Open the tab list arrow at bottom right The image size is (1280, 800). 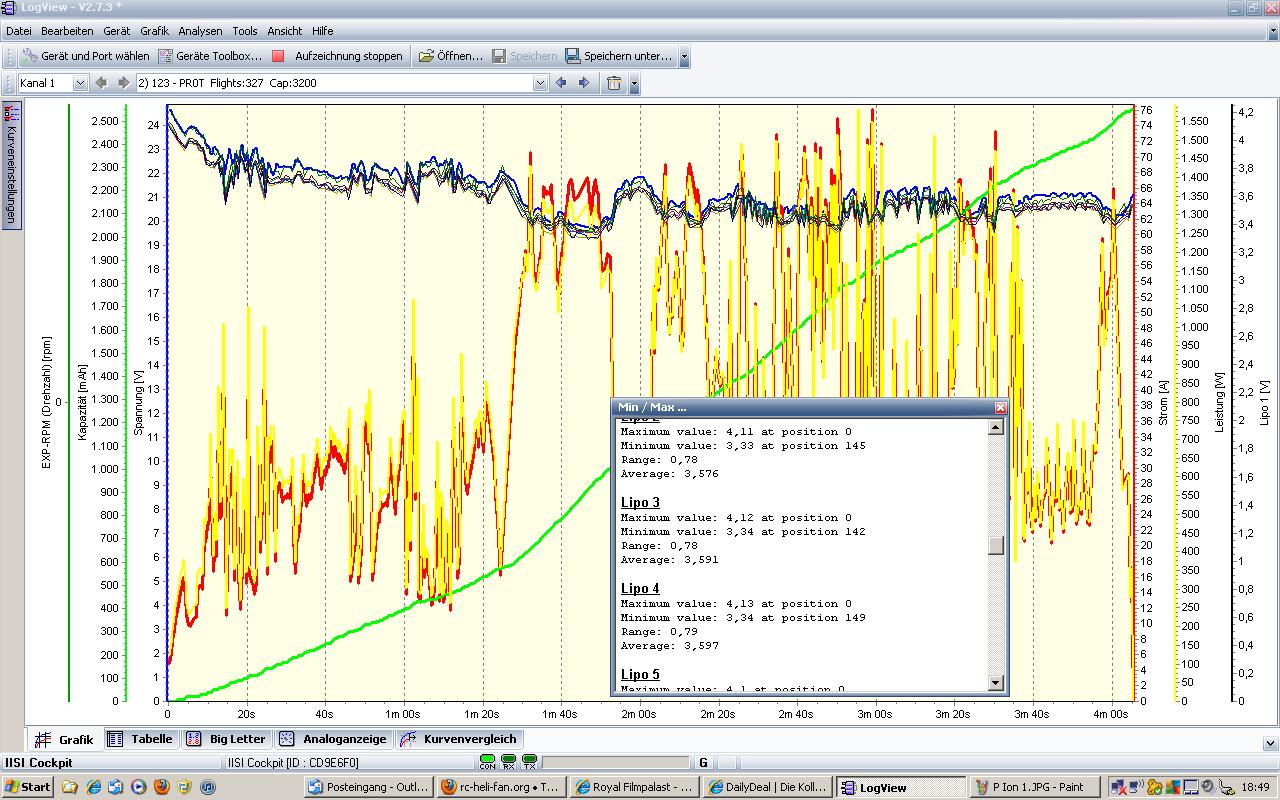click(1270, 743)
